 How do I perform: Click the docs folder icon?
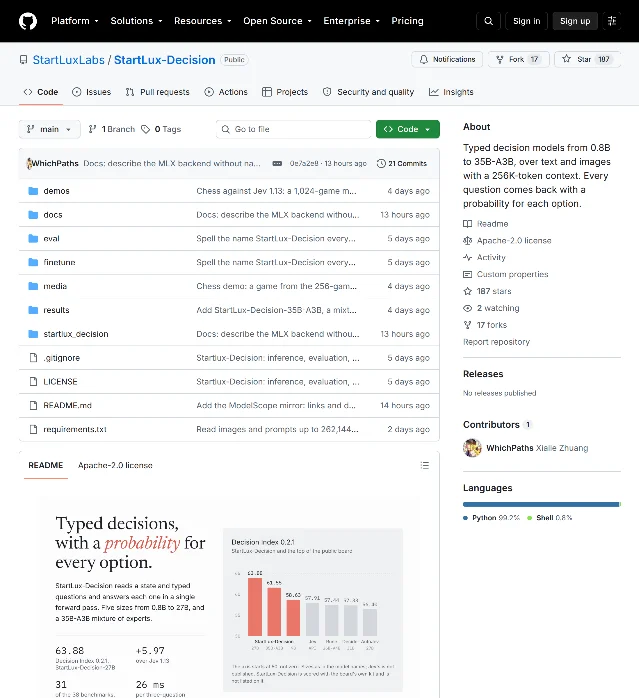pos(33,215)
